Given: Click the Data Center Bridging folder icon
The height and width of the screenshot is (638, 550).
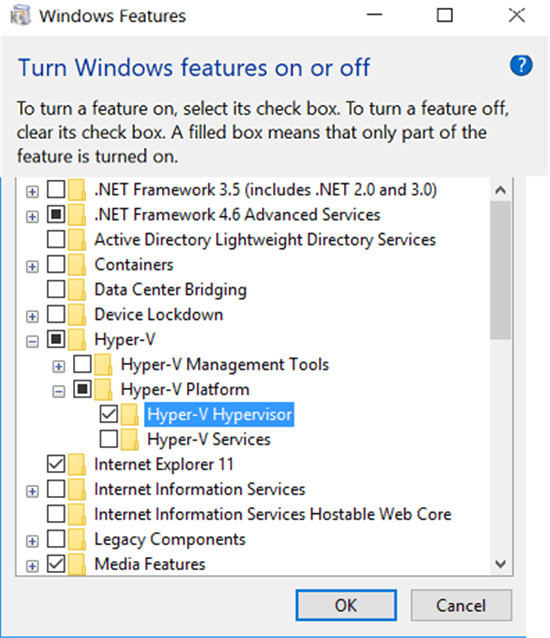Looking at the screenshot, I should pyautogui.click(x=77, y=290).
